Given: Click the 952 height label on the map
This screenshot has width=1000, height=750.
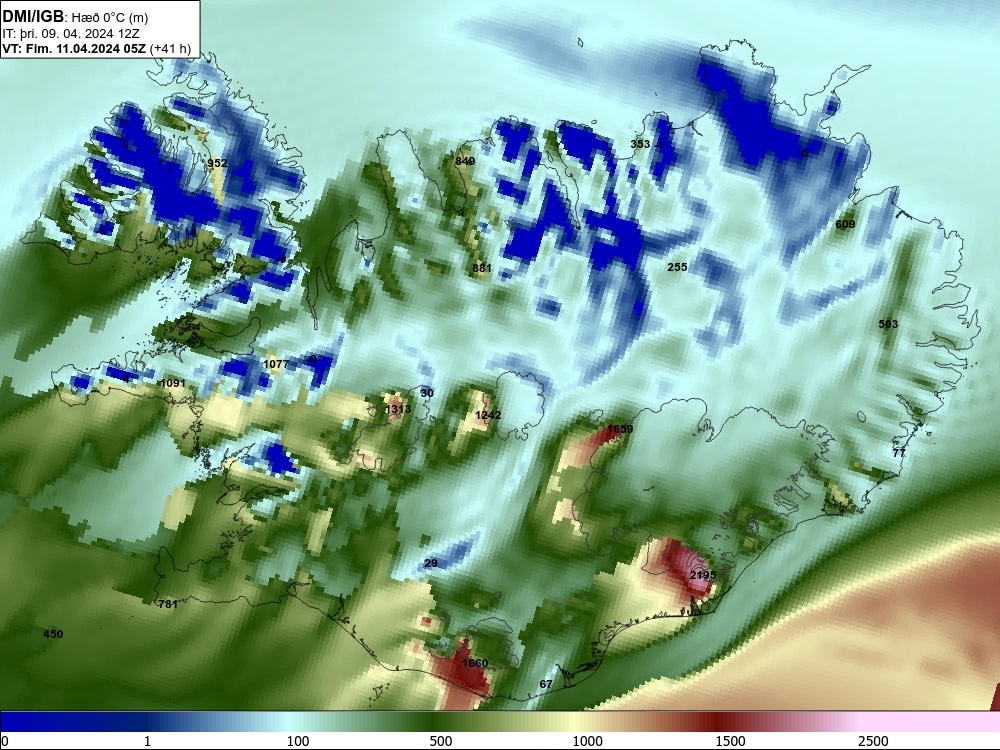Looking at the screenshot, I should (x=217, y=163).
